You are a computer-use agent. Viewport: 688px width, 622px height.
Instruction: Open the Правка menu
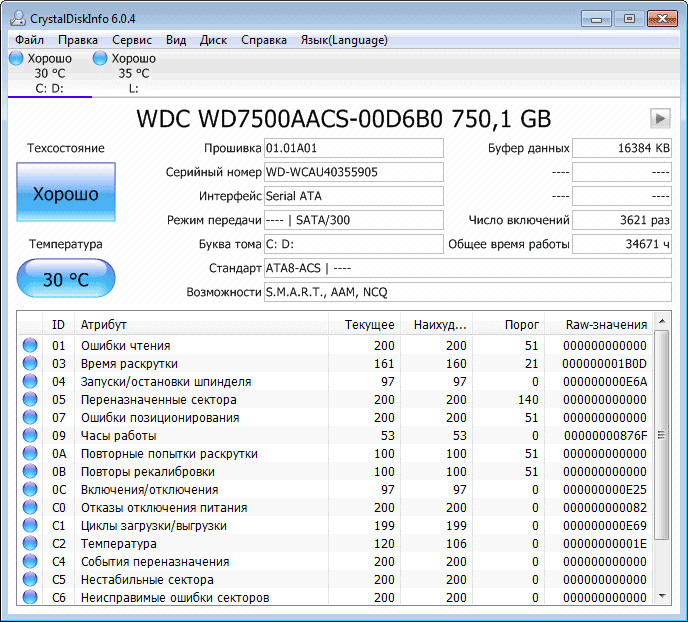[x=78, y=40]
